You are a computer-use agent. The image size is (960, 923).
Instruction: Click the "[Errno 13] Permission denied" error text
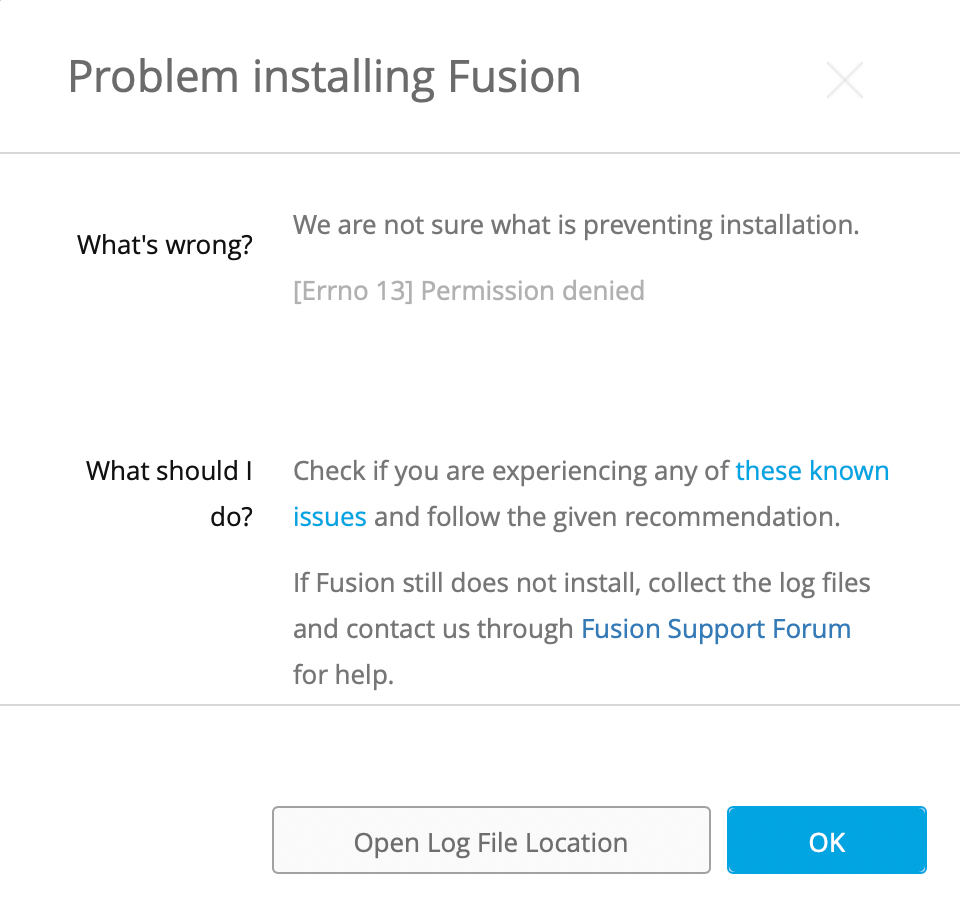[468, 291]
